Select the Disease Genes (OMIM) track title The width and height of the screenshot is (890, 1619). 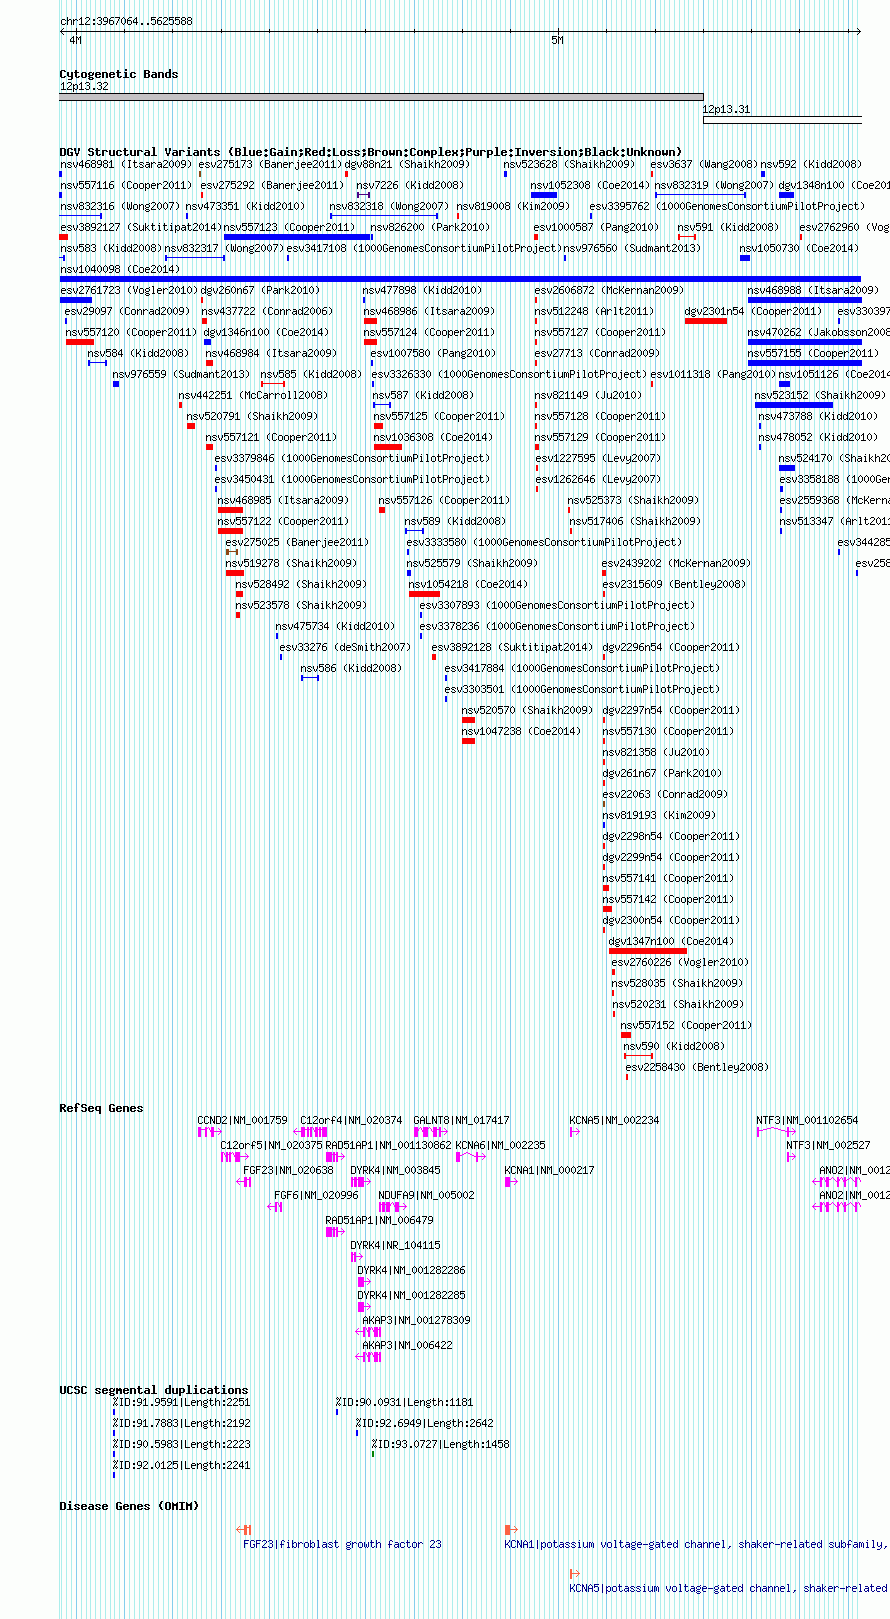129,1506
